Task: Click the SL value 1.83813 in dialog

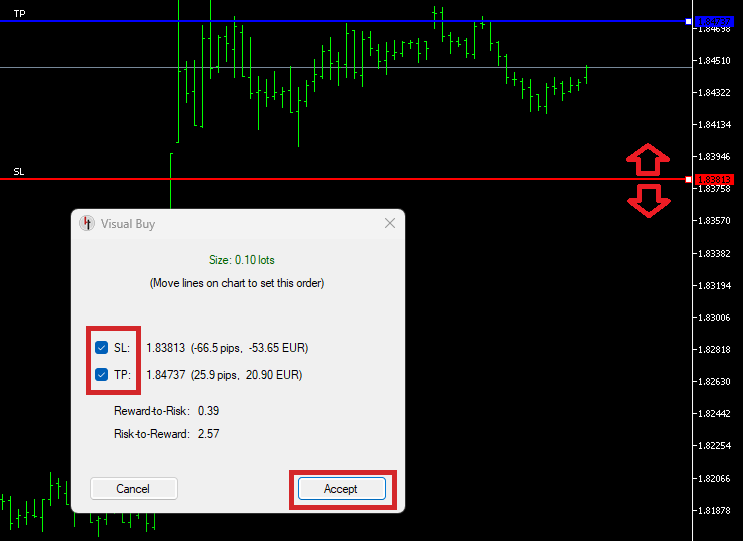Action: tap(165, 348)
